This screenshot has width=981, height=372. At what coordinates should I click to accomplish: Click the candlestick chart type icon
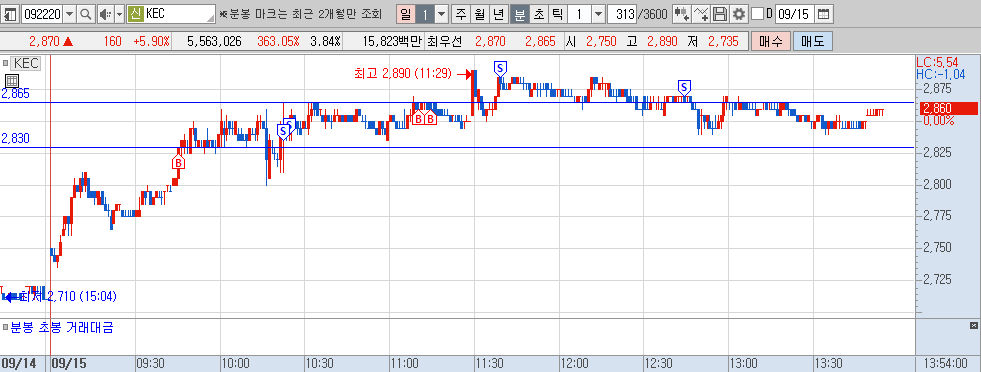tap(682, 13)
